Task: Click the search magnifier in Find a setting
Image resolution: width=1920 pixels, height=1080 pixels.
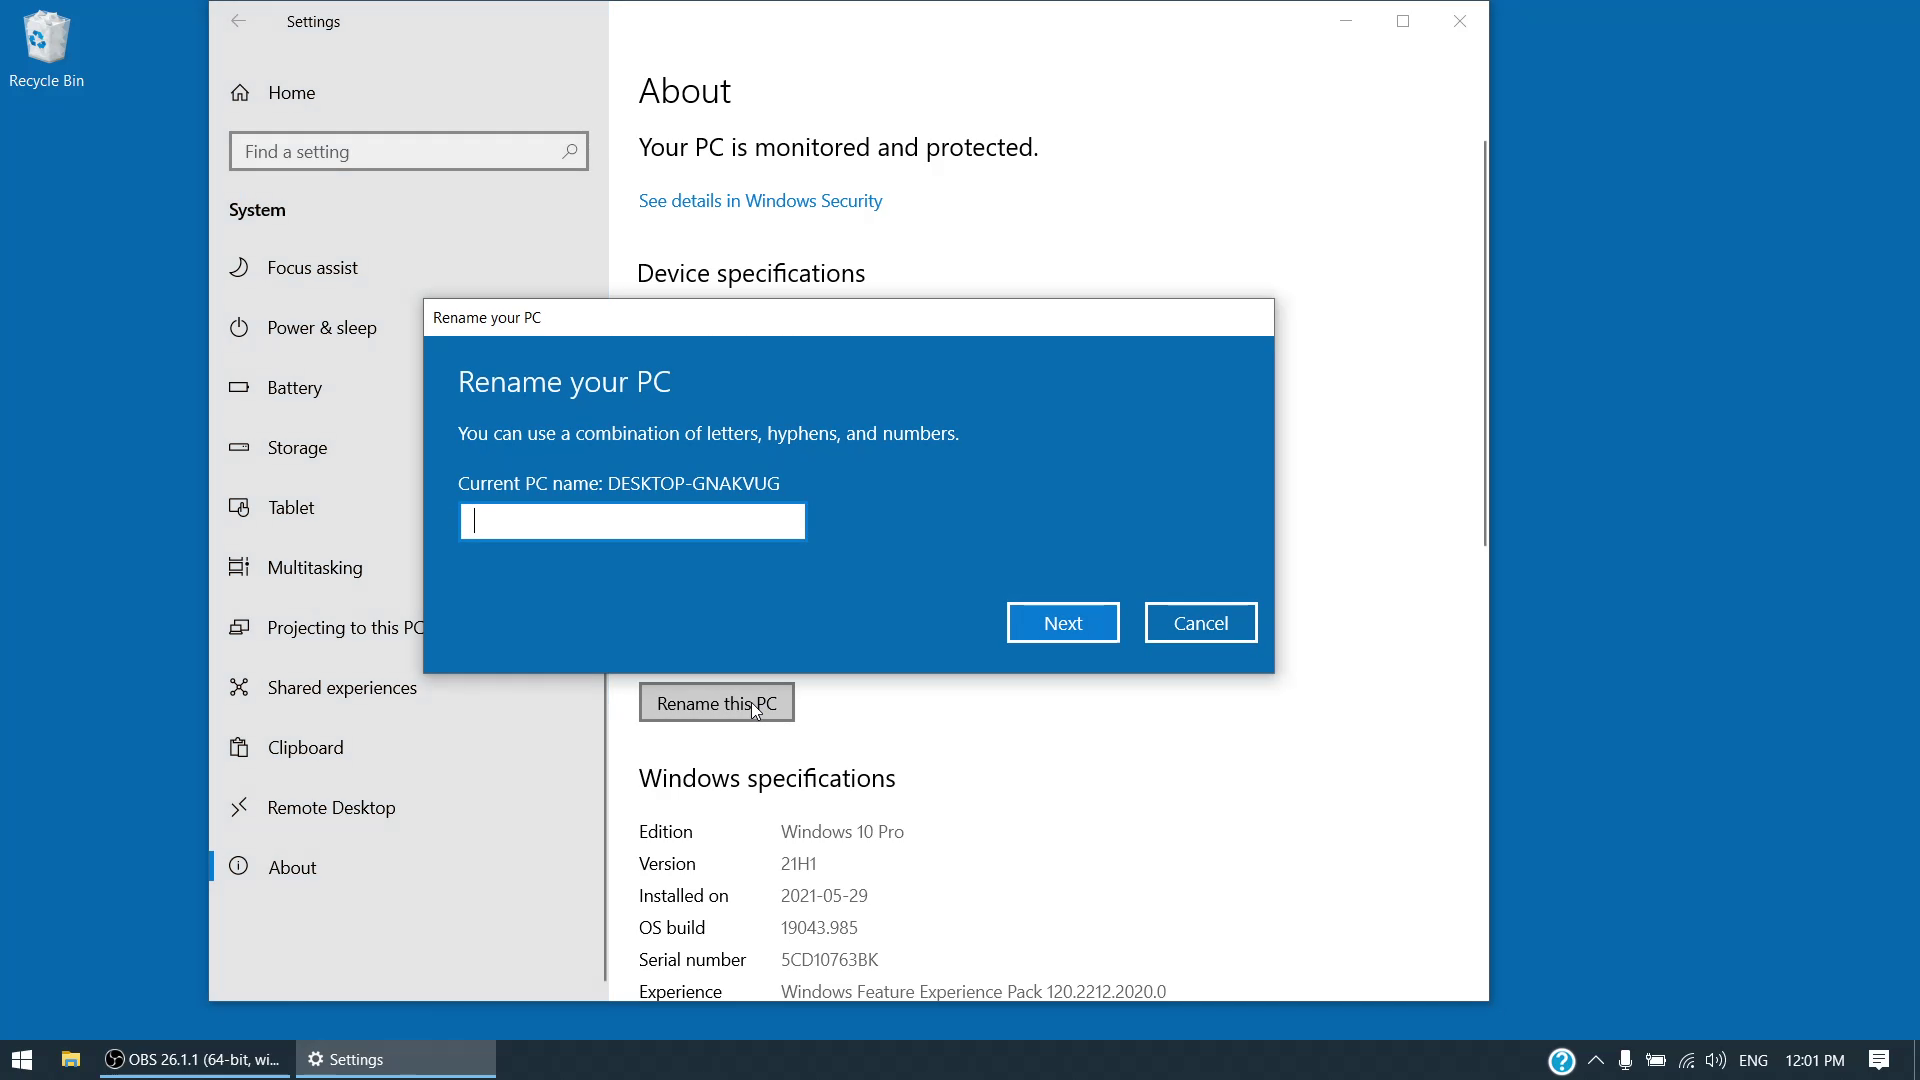Action: [569, 151]
